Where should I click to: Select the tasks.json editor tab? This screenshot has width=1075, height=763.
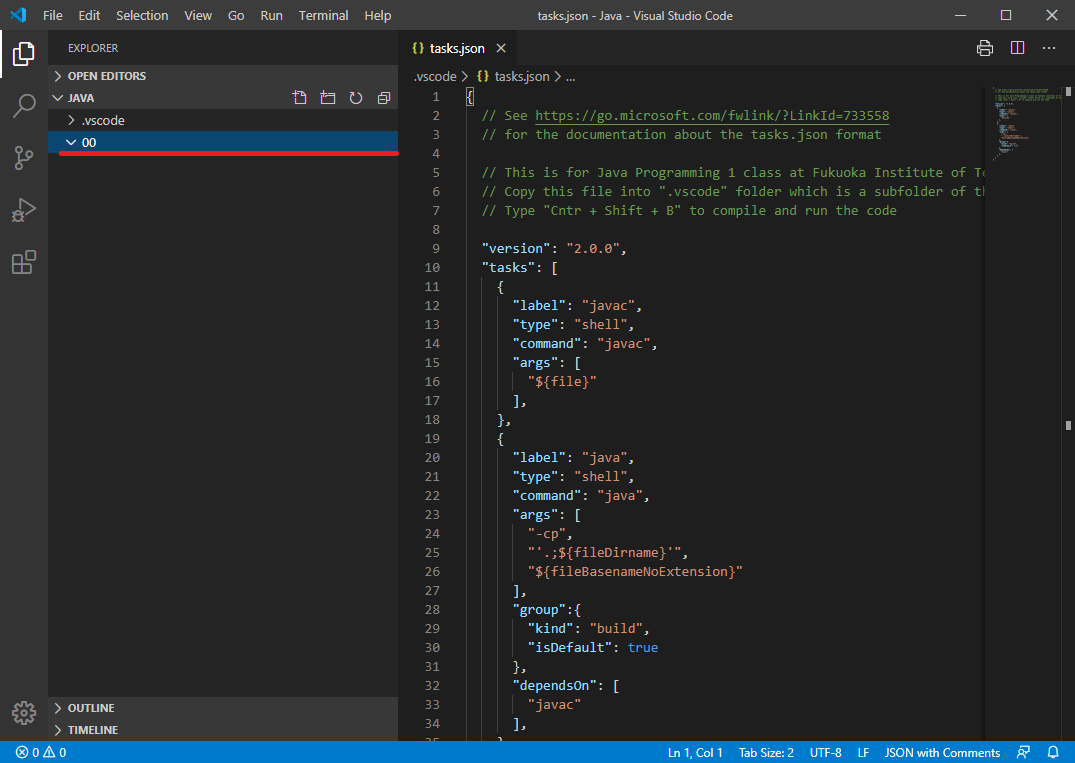pyautogui.click(x=458, y=48)
